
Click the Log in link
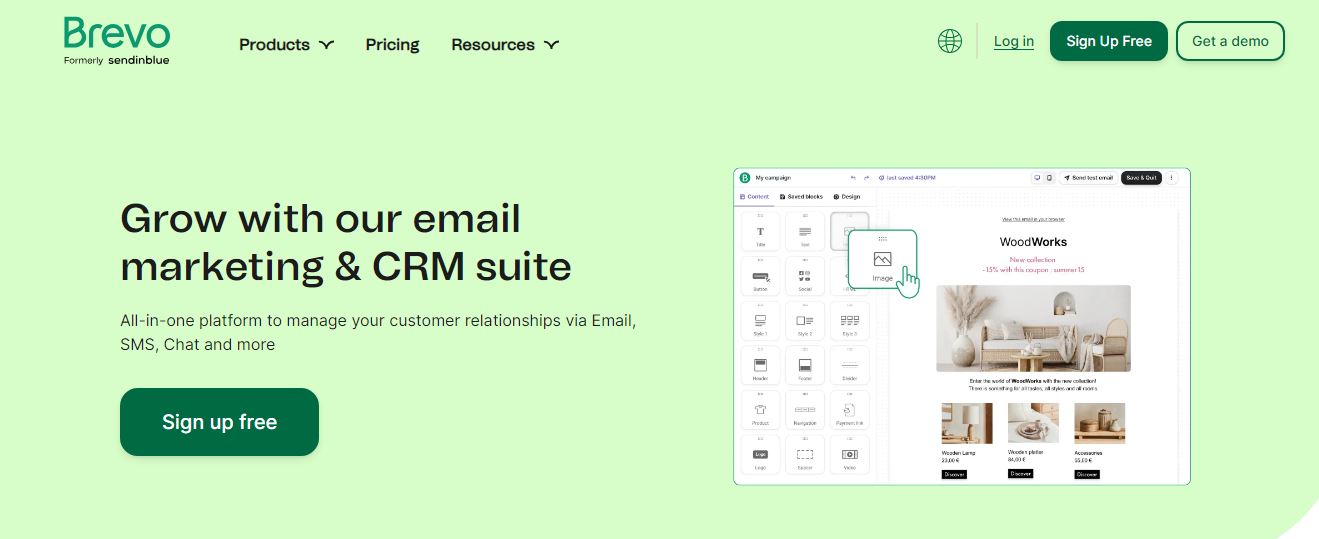point(1014,41)
